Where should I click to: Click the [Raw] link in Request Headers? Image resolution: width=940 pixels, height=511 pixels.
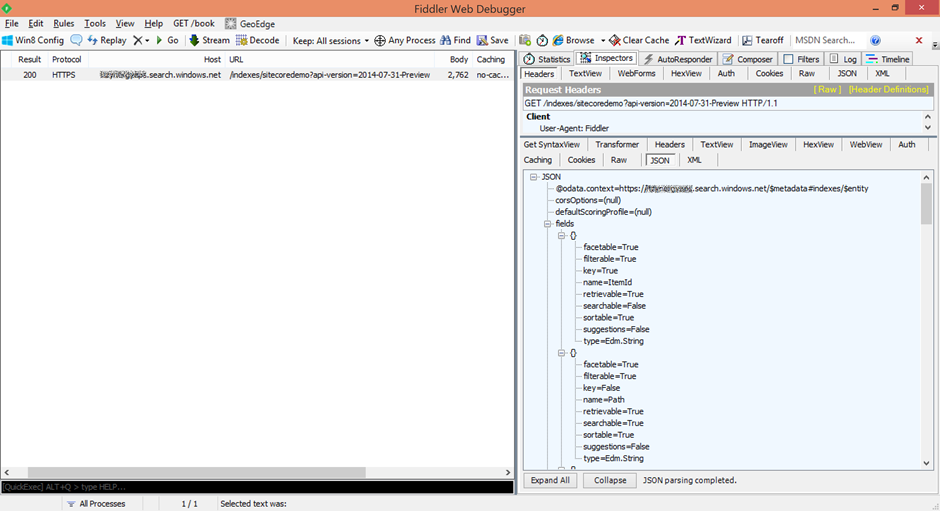coord(827,89)
